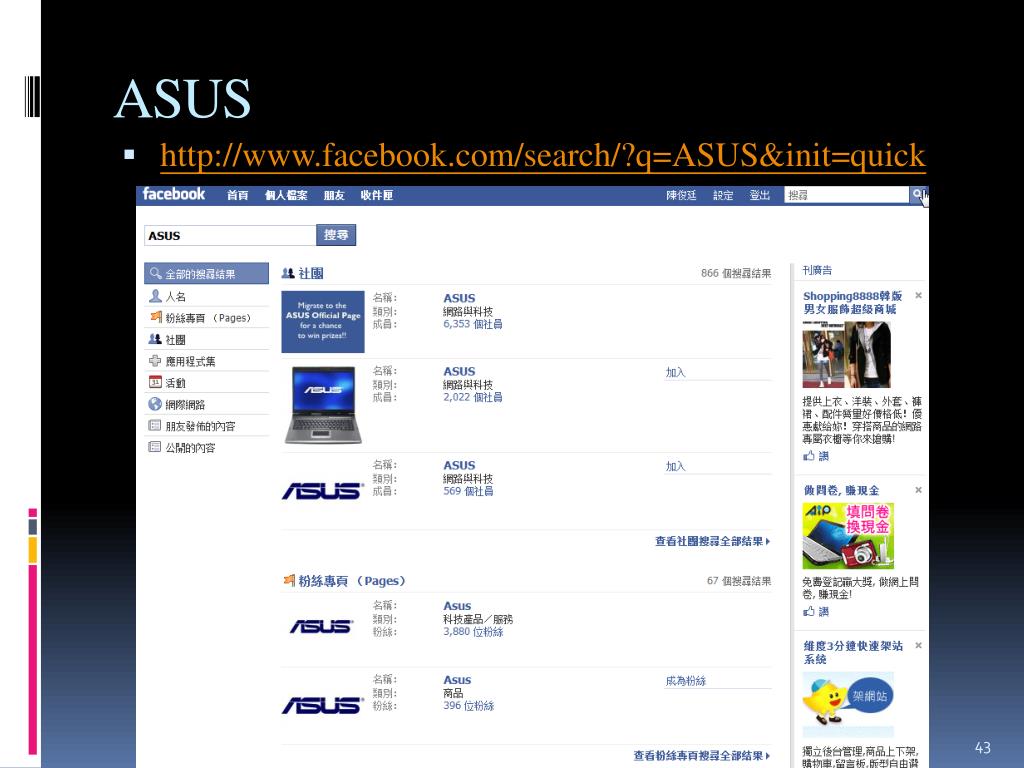Click 登出 to log out
1024x768 pixels.
click(760, 195)
